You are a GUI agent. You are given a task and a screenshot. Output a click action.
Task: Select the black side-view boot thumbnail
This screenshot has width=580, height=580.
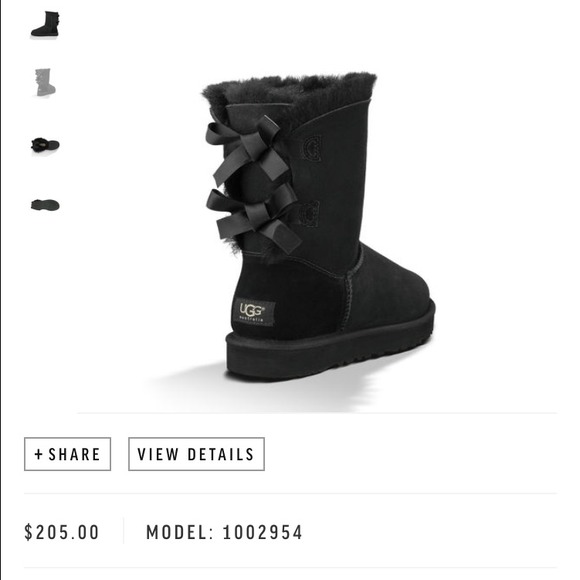pyautogui.click(x=45, y=24)
